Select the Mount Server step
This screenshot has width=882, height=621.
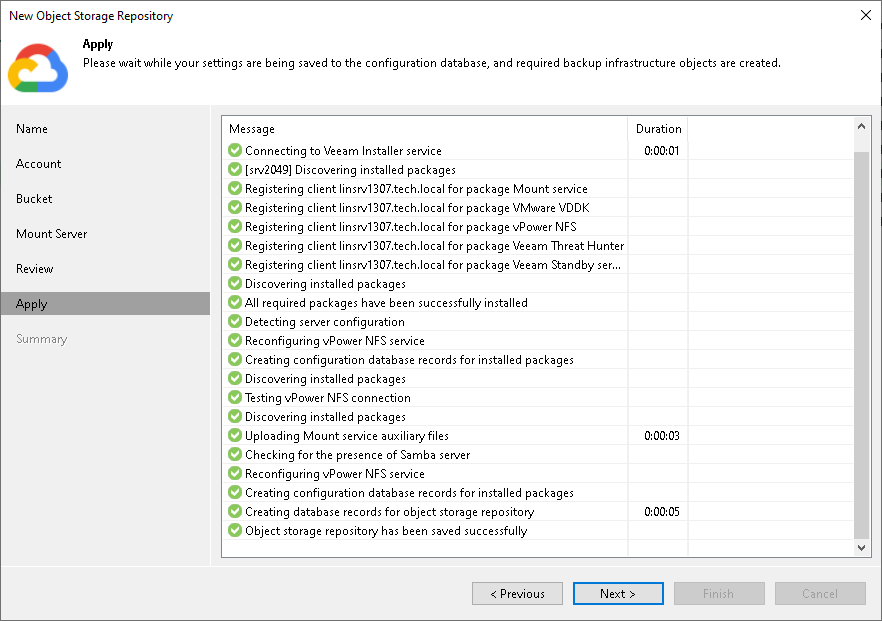51,234
